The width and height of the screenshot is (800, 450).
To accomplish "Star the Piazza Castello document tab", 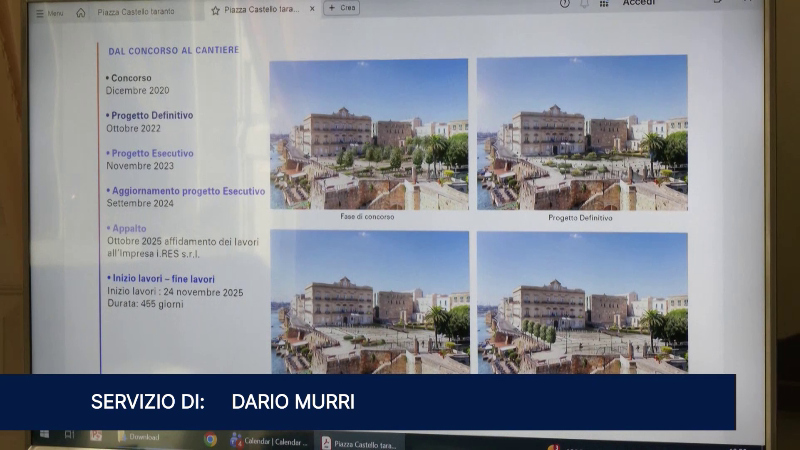I will pyautogui.click(x=215, y=10).
